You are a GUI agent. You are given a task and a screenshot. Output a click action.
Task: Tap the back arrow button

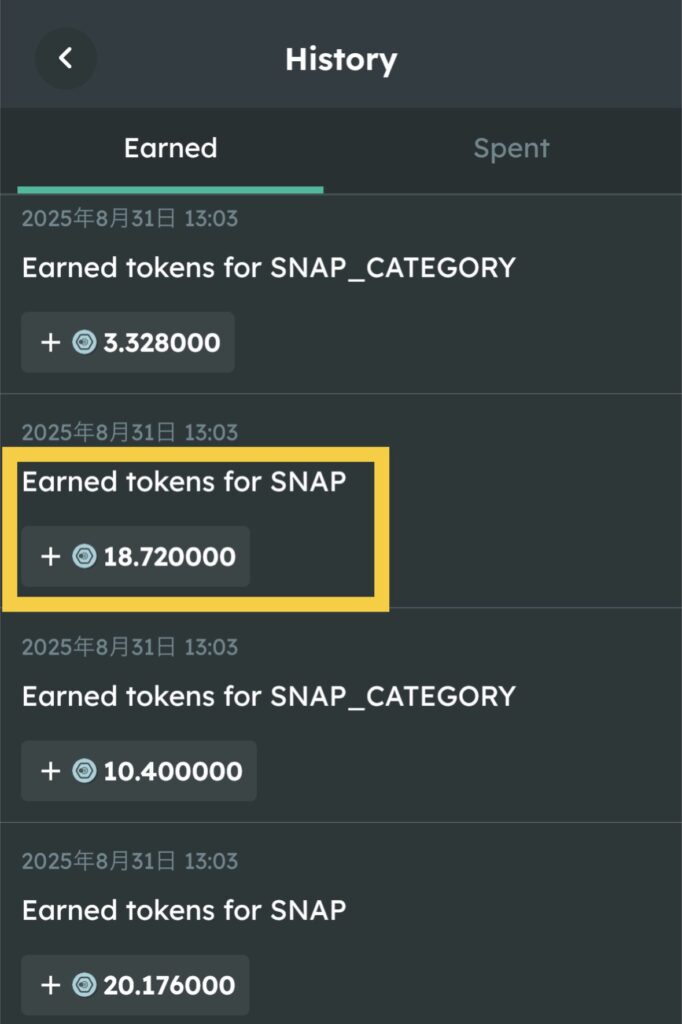tap(66, 58)
